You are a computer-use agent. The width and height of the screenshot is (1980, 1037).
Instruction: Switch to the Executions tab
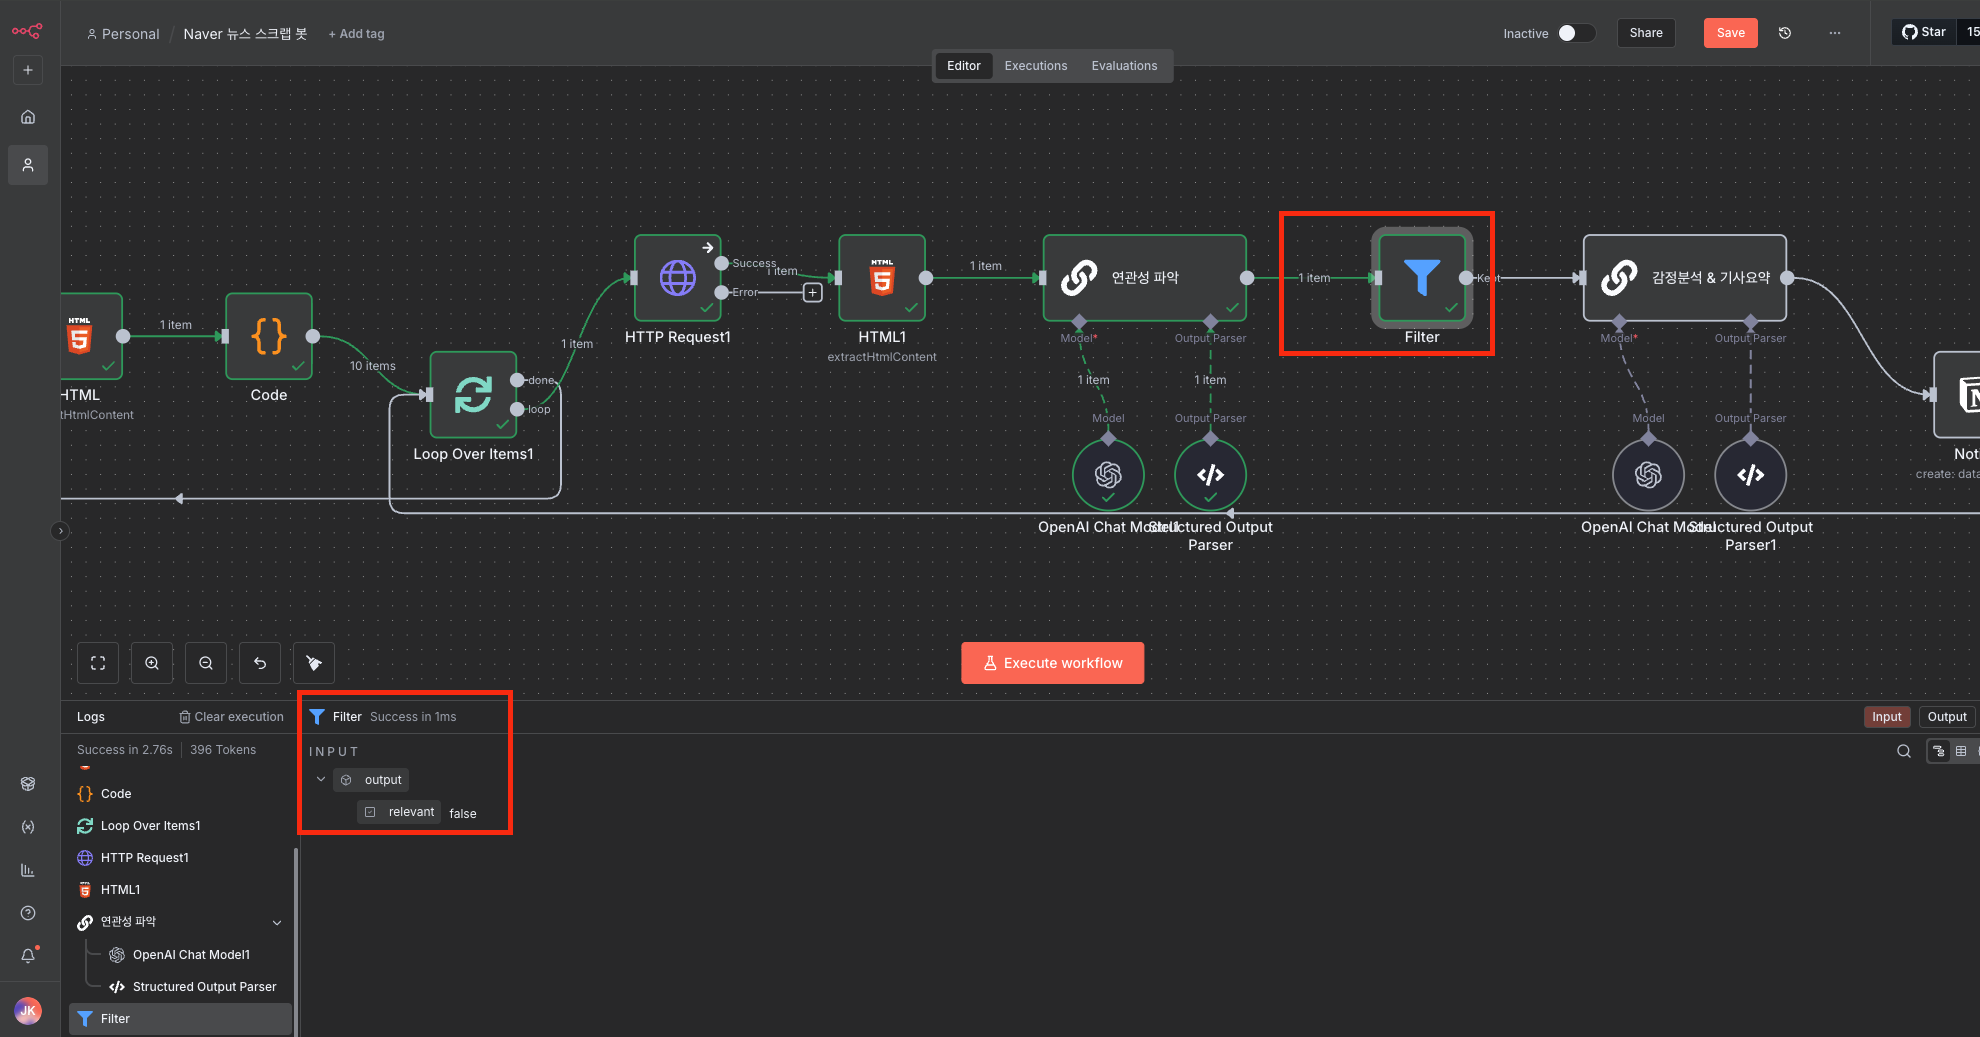pos(1036,66)
